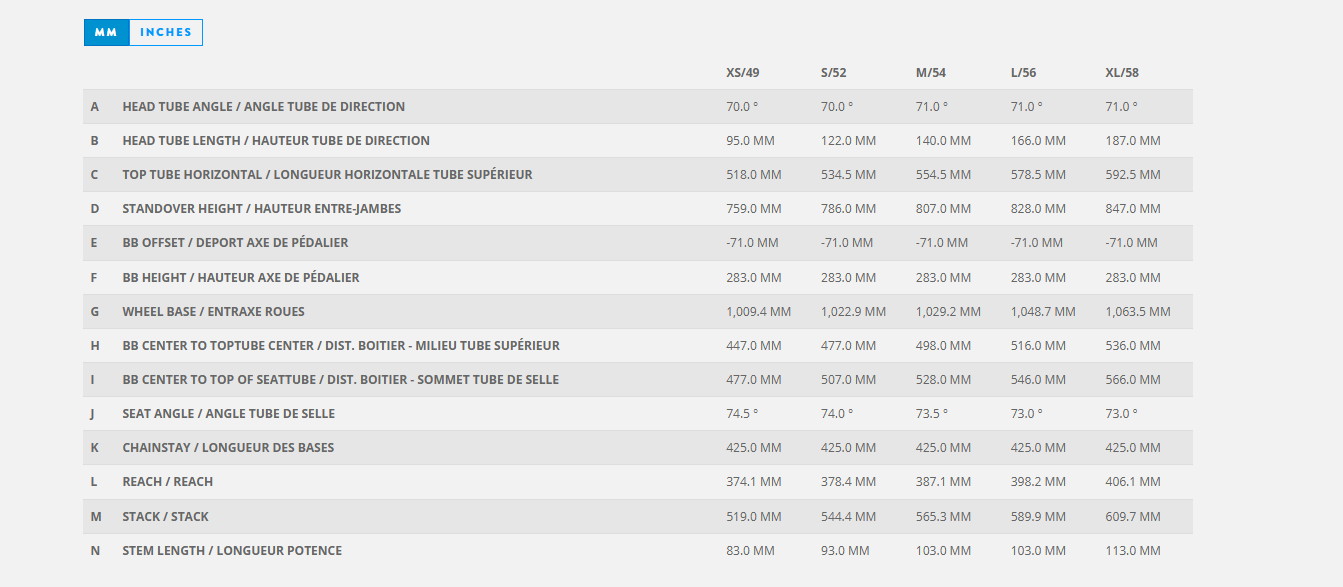Click row letter G in the table
Image resolution: width=1343 pixels, height=587 pixels.
point(95,312)
